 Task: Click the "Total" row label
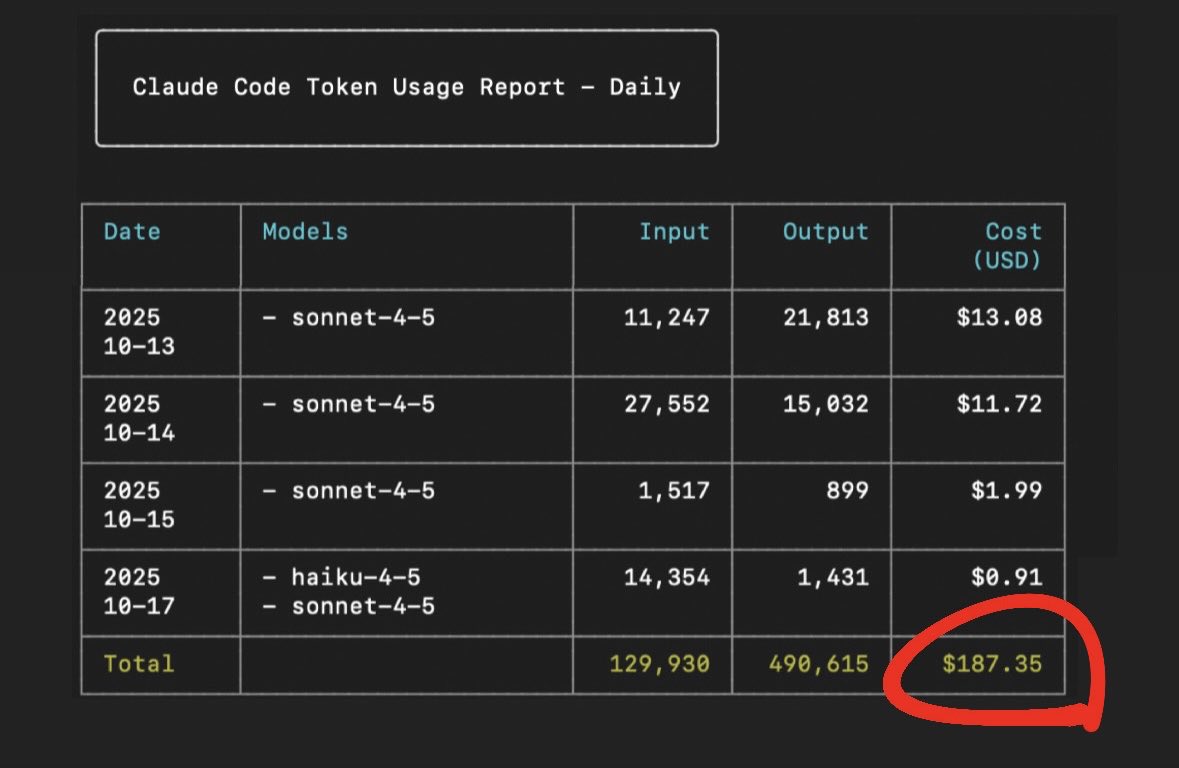click(x=139, y=663)
